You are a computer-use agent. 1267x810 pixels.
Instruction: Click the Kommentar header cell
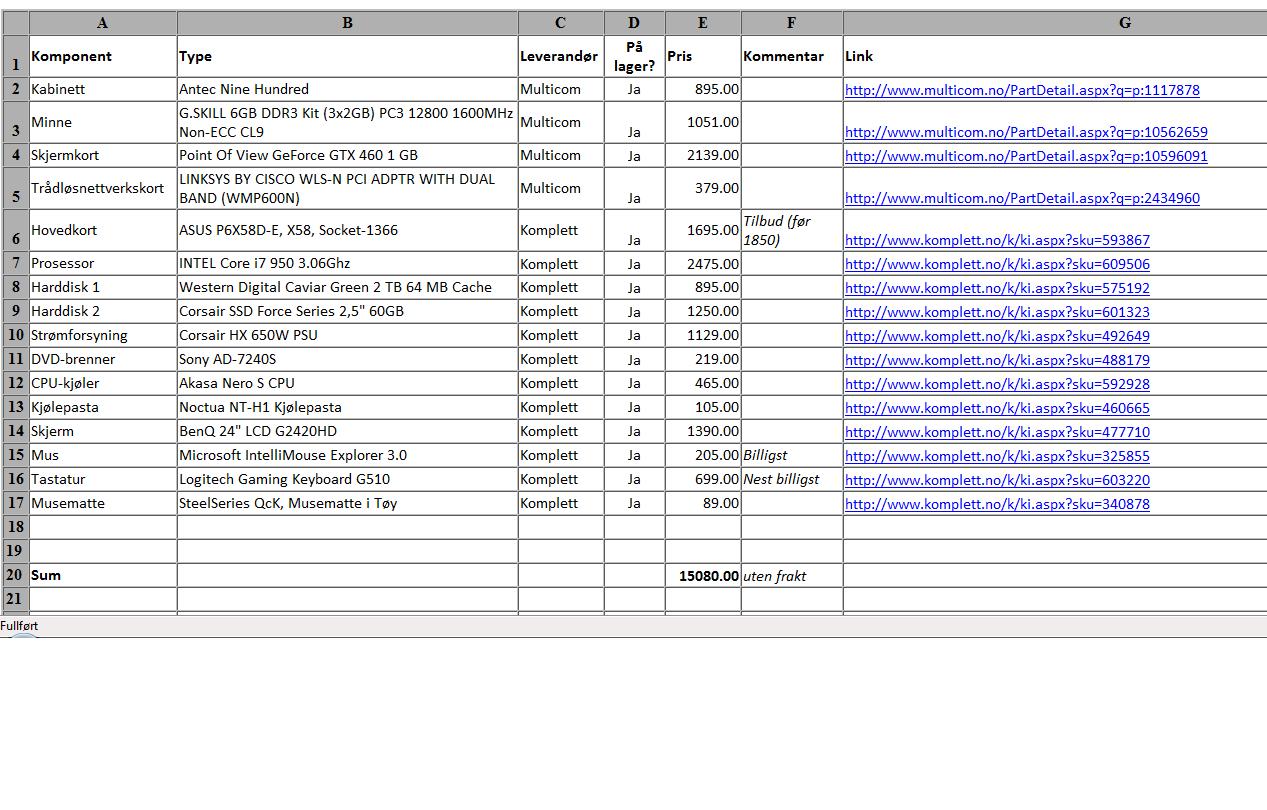(x=792, y=56)
